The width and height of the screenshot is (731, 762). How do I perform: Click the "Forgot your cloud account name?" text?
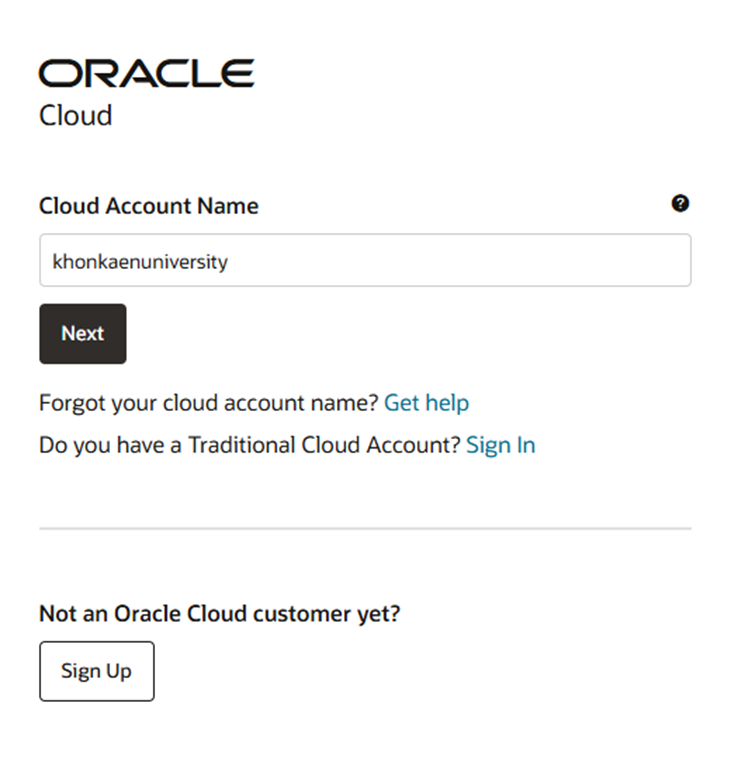(209, 403)
